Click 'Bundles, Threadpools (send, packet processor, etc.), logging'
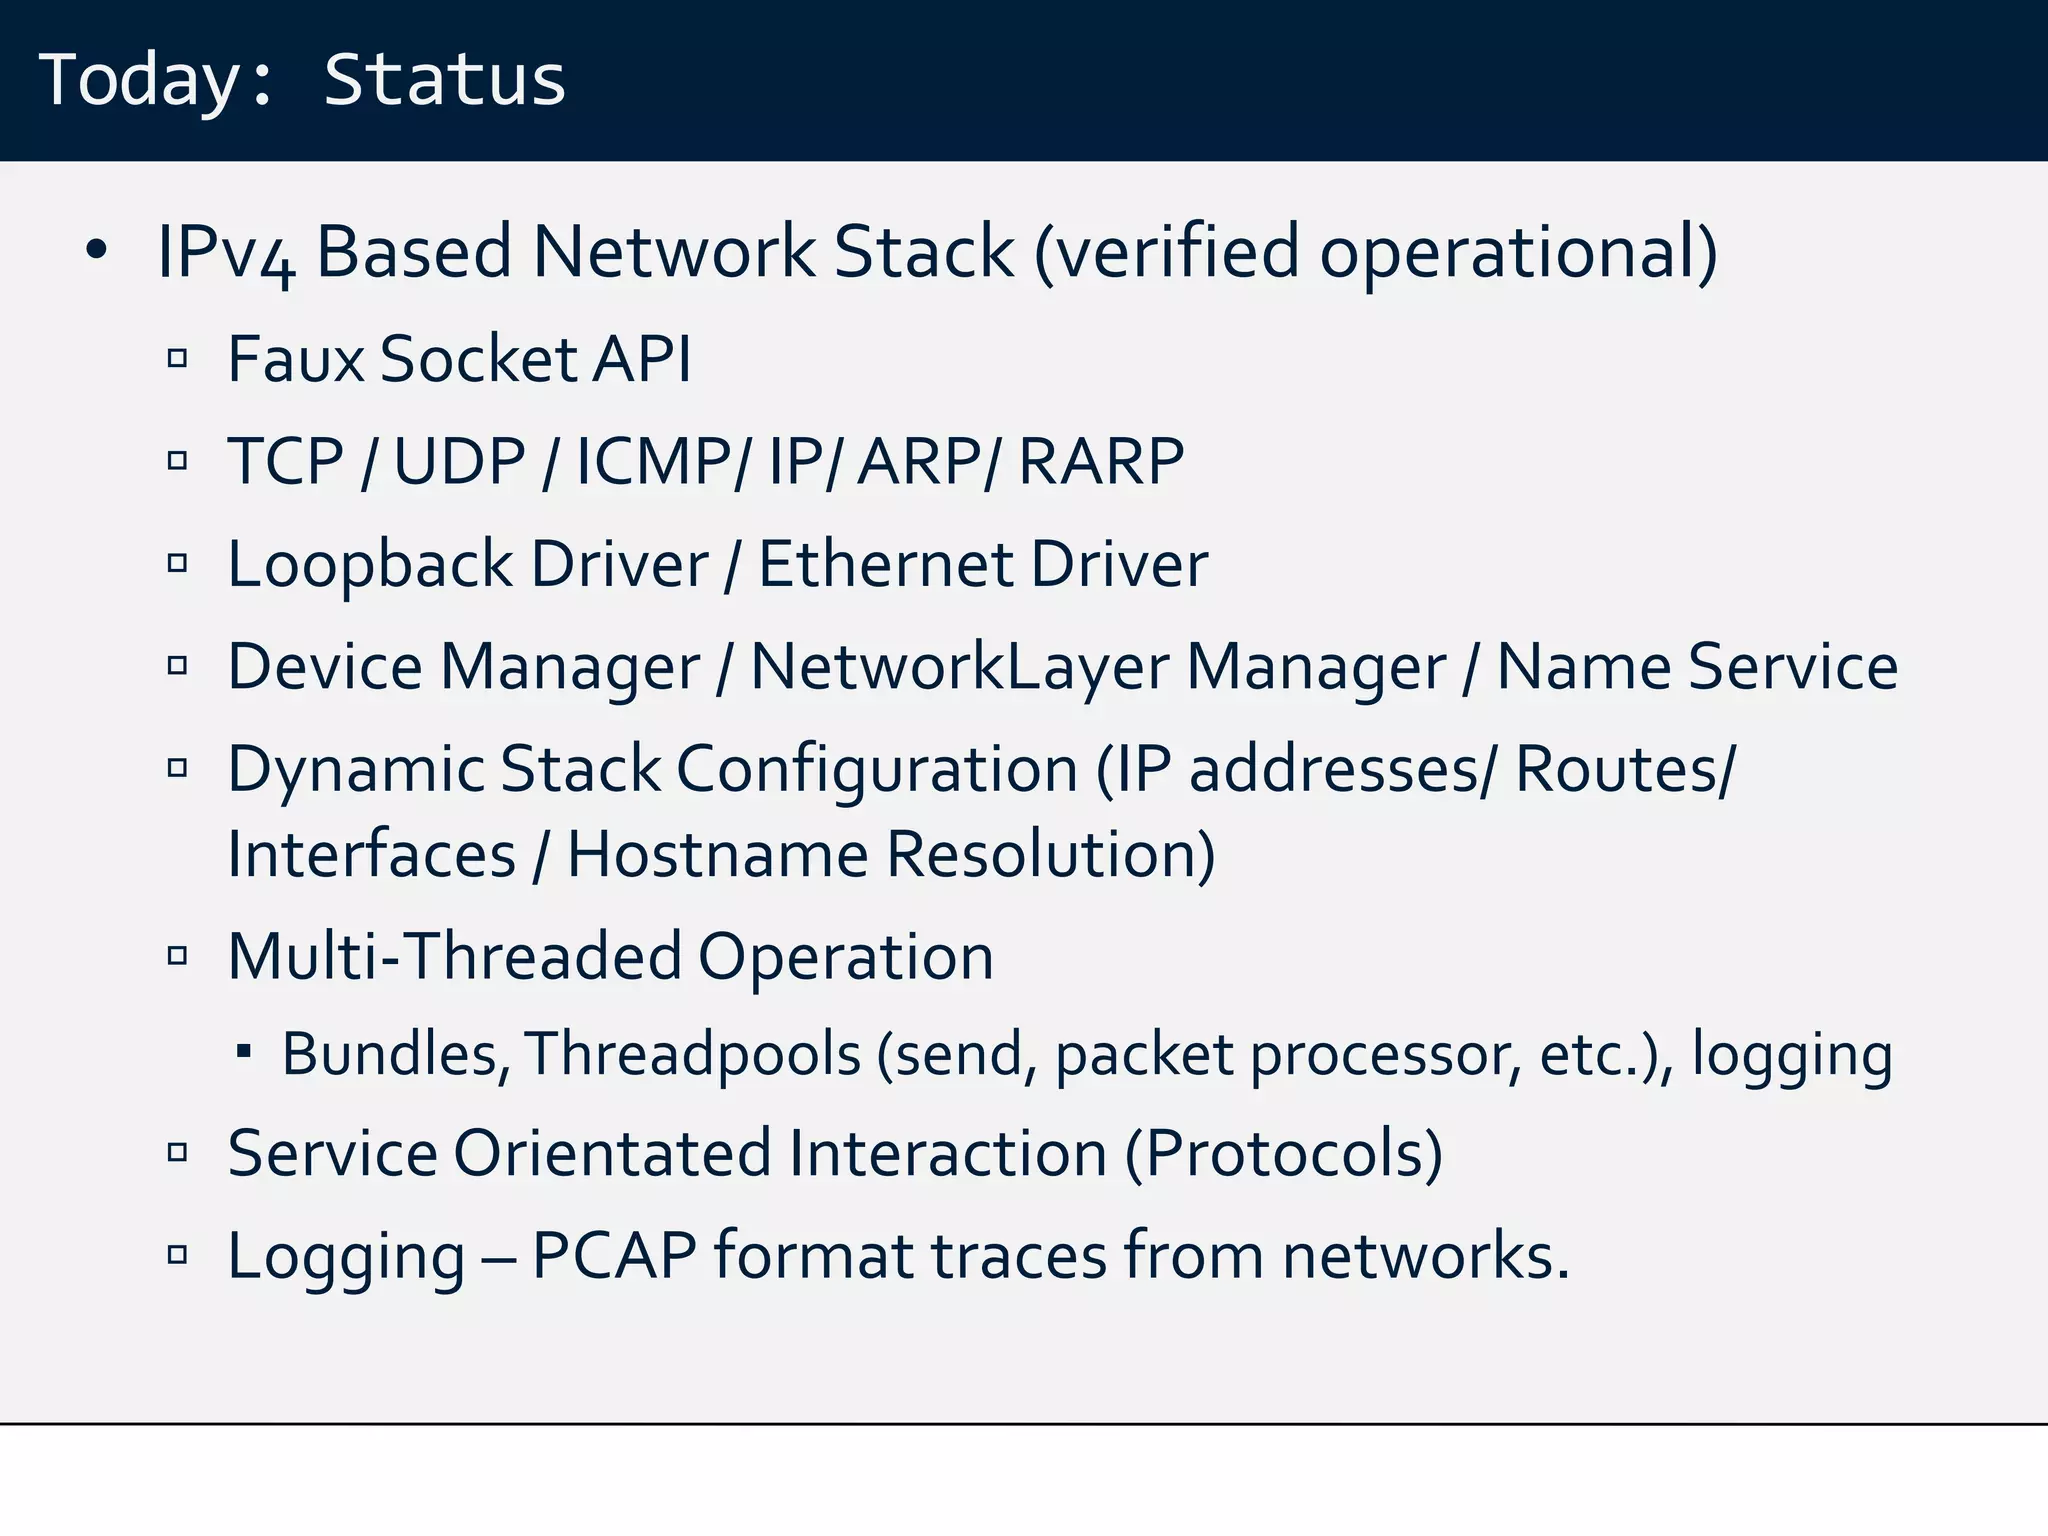 coord(1087,1055)
